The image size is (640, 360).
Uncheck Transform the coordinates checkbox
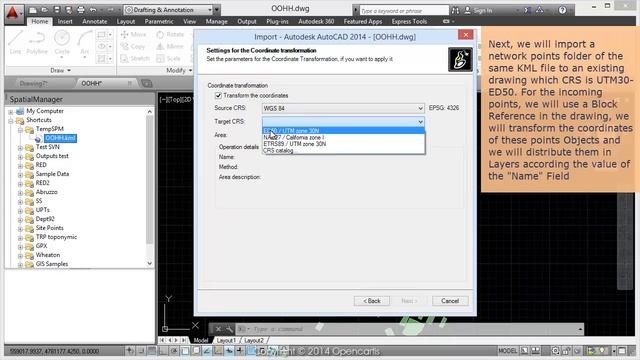(x=218, y=96)
